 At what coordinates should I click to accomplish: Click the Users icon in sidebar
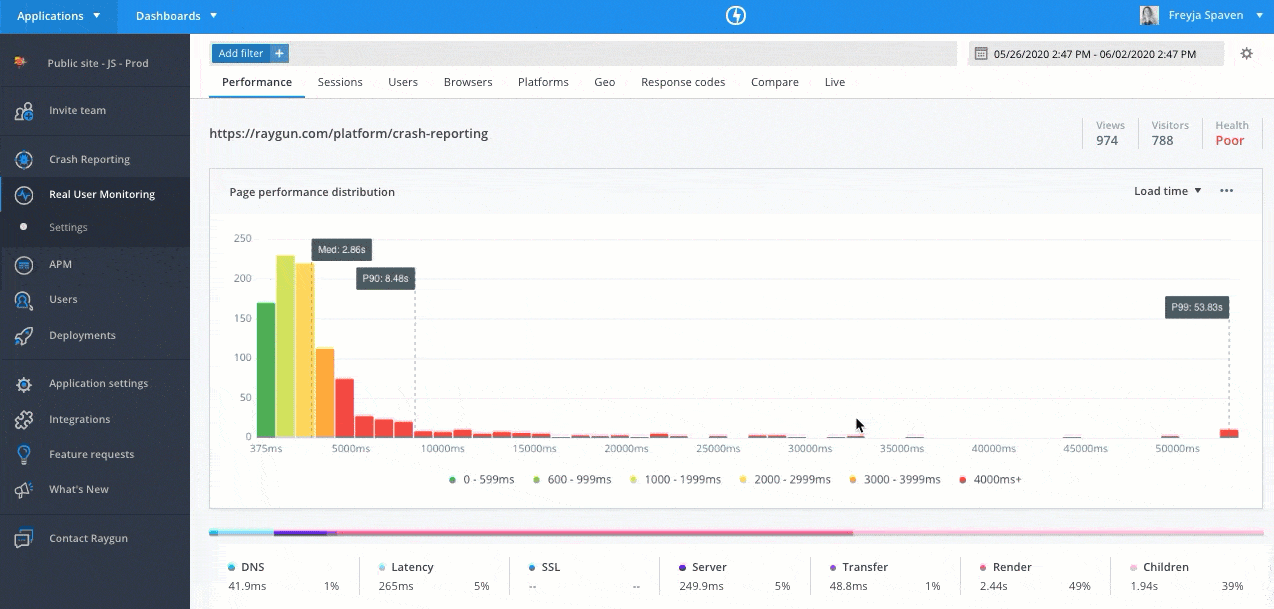point(24,300)
